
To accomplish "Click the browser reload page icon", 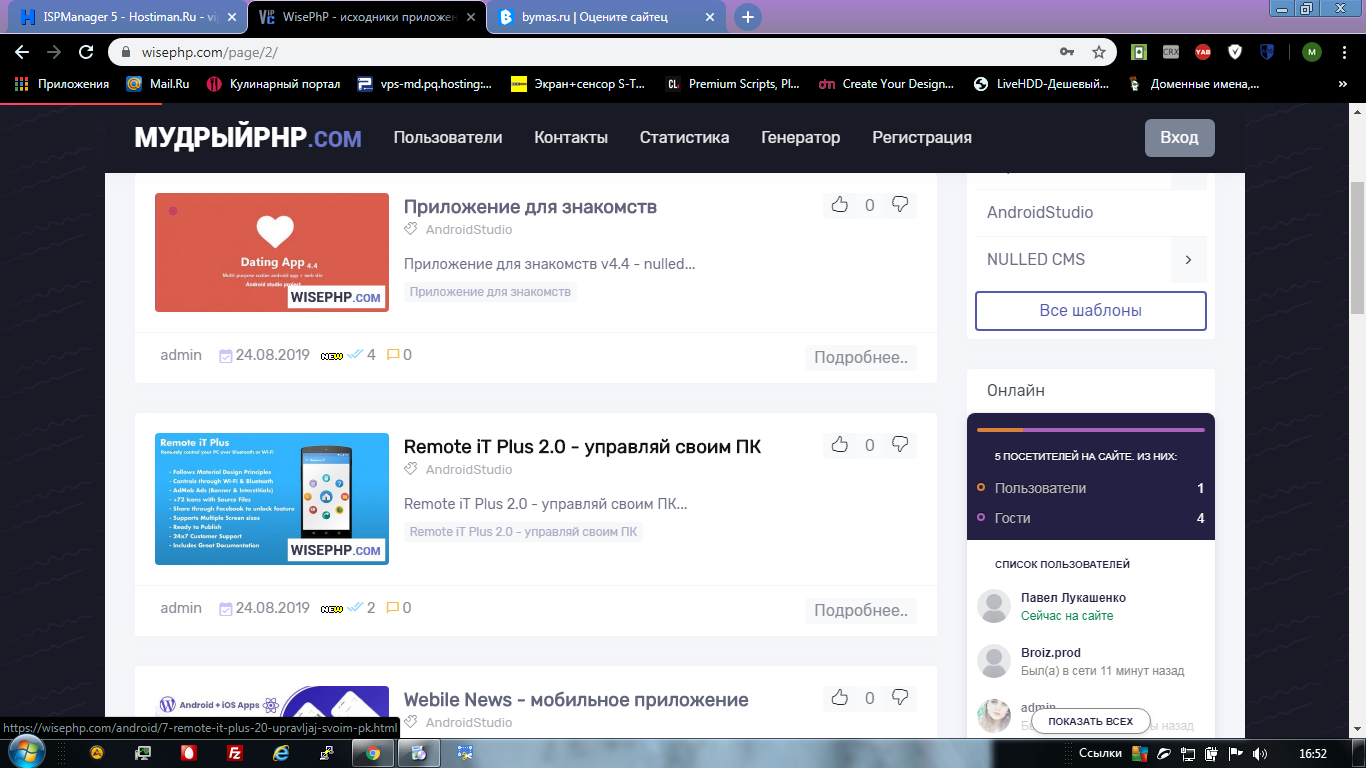I will [86, 52].
